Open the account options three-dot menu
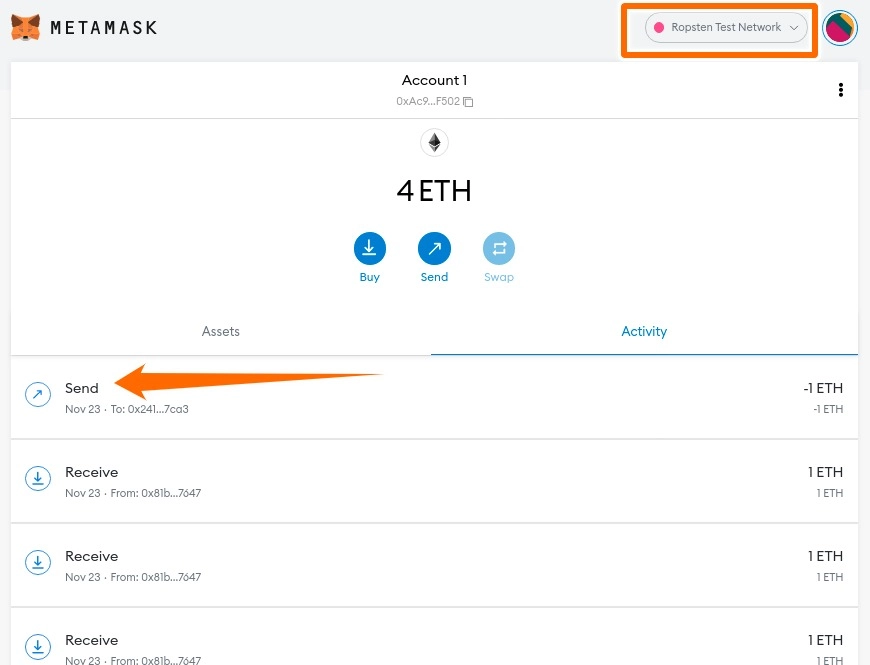870x665 pixels. tap(841, 90)
